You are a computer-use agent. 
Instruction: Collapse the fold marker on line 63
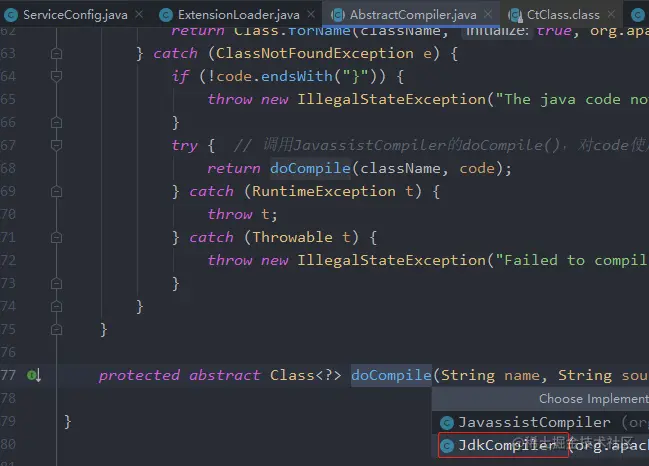tap(56, 53)
